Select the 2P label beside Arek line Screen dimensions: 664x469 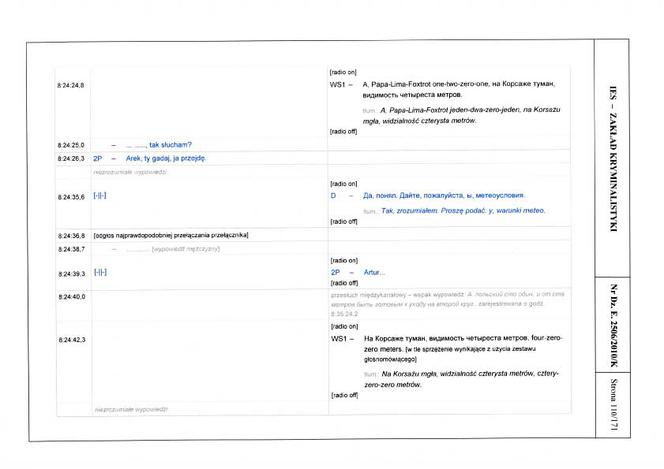pyautogui.click(x=98, y=158)
